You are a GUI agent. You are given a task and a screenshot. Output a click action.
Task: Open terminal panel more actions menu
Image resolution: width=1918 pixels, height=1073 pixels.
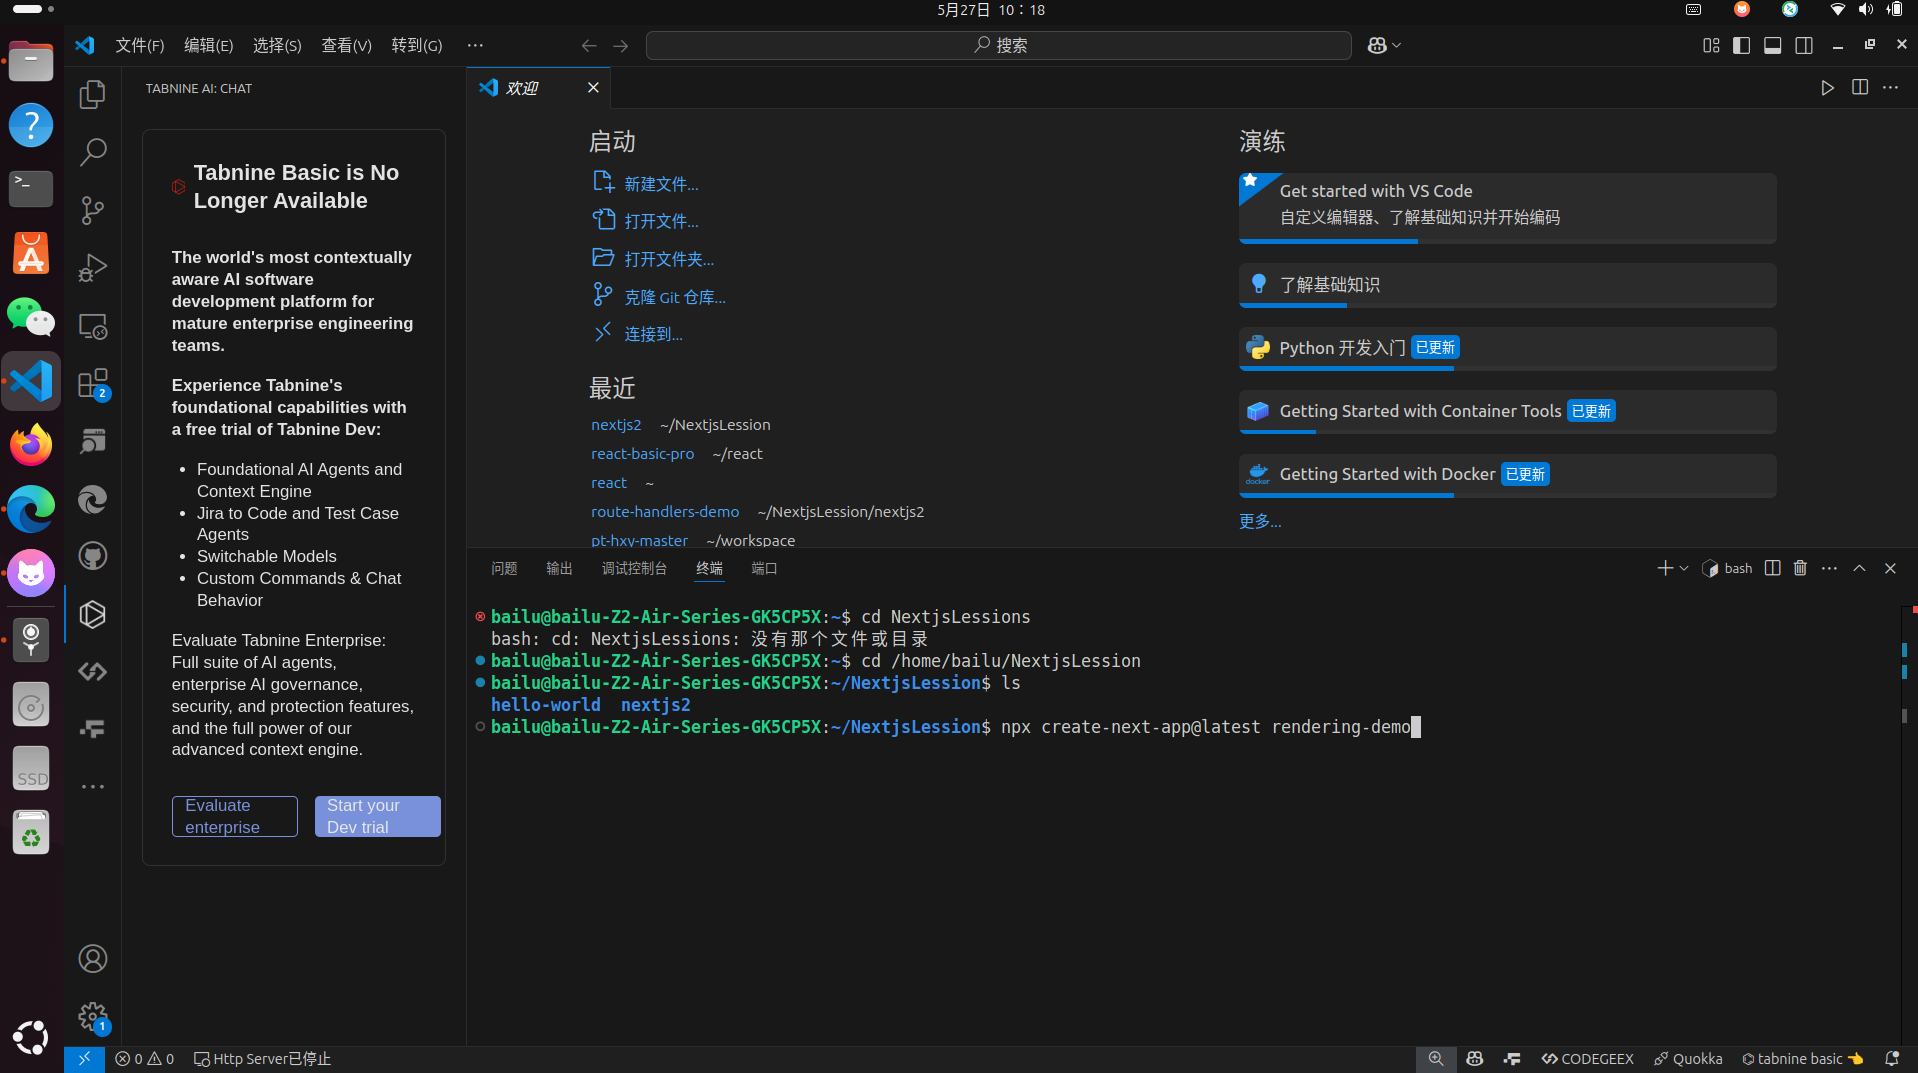(1829, 568)
